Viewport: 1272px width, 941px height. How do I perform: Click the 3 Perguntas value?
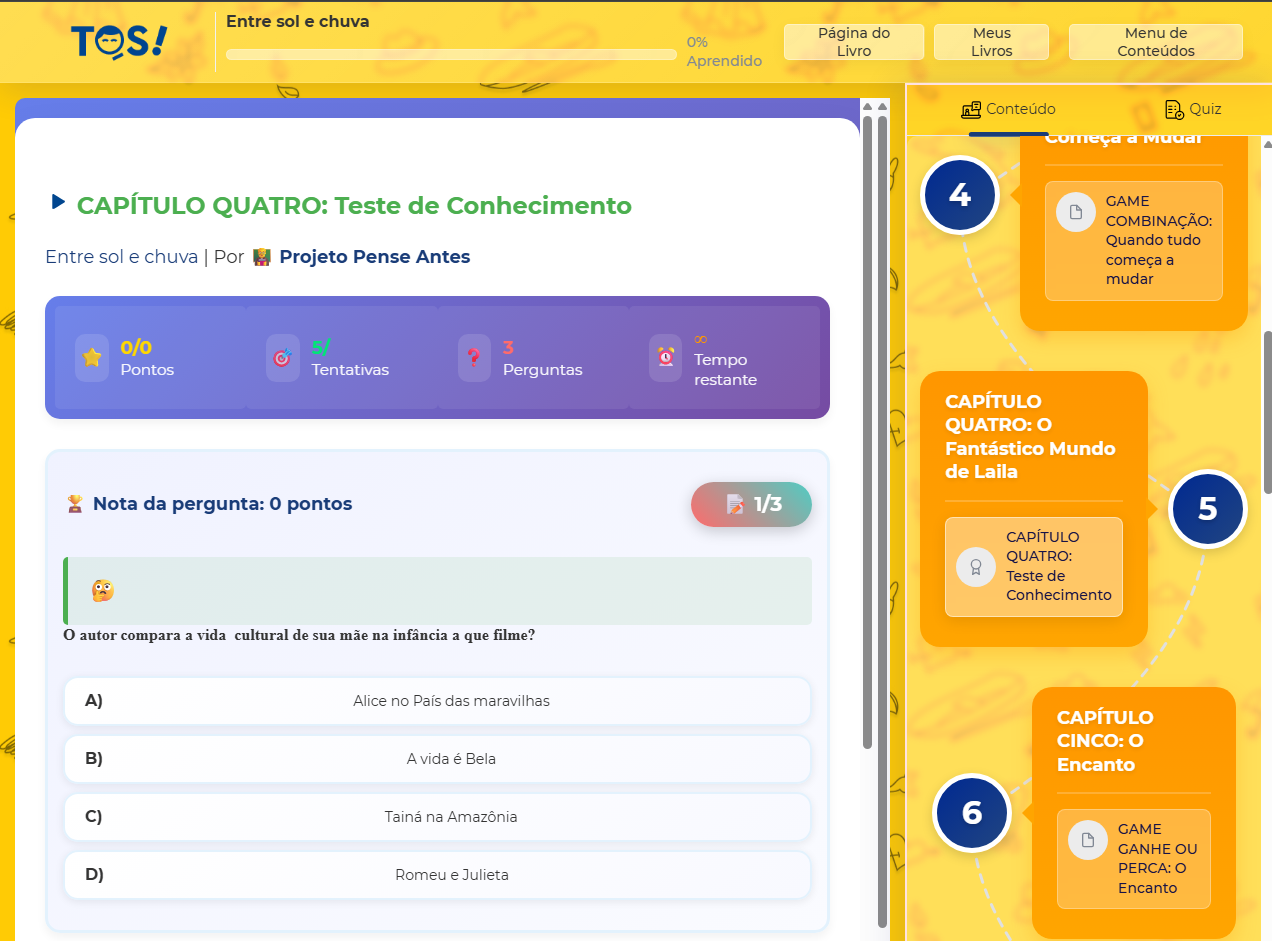(x=508, y=347)
